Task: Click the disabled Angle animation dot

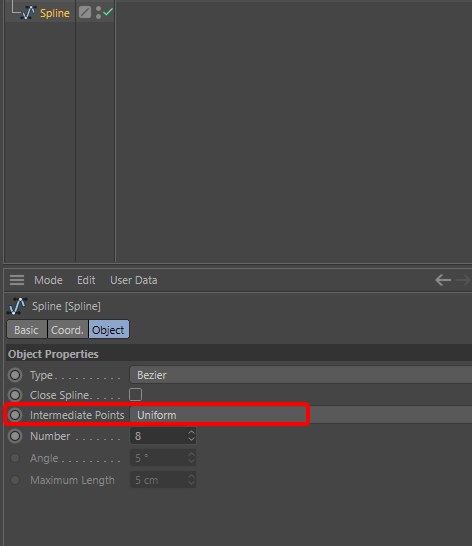Action: pos(15,458)
